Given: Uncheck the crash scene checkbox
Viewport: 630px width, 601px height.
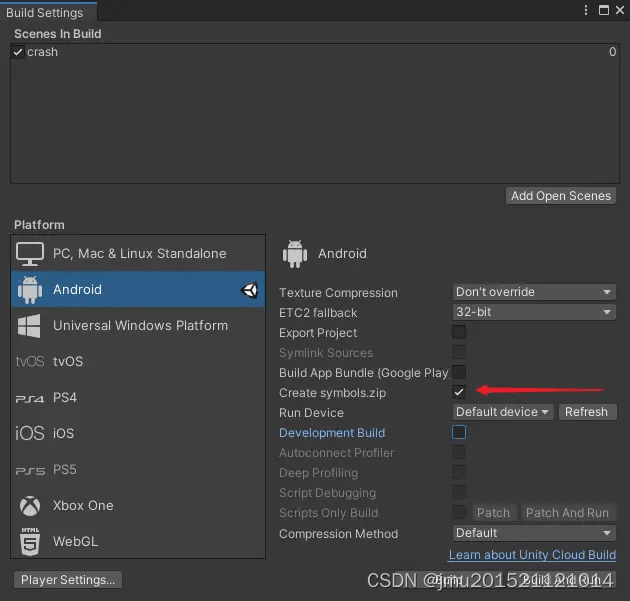Looking at the screenshot, I should click(x=18, y=52).
